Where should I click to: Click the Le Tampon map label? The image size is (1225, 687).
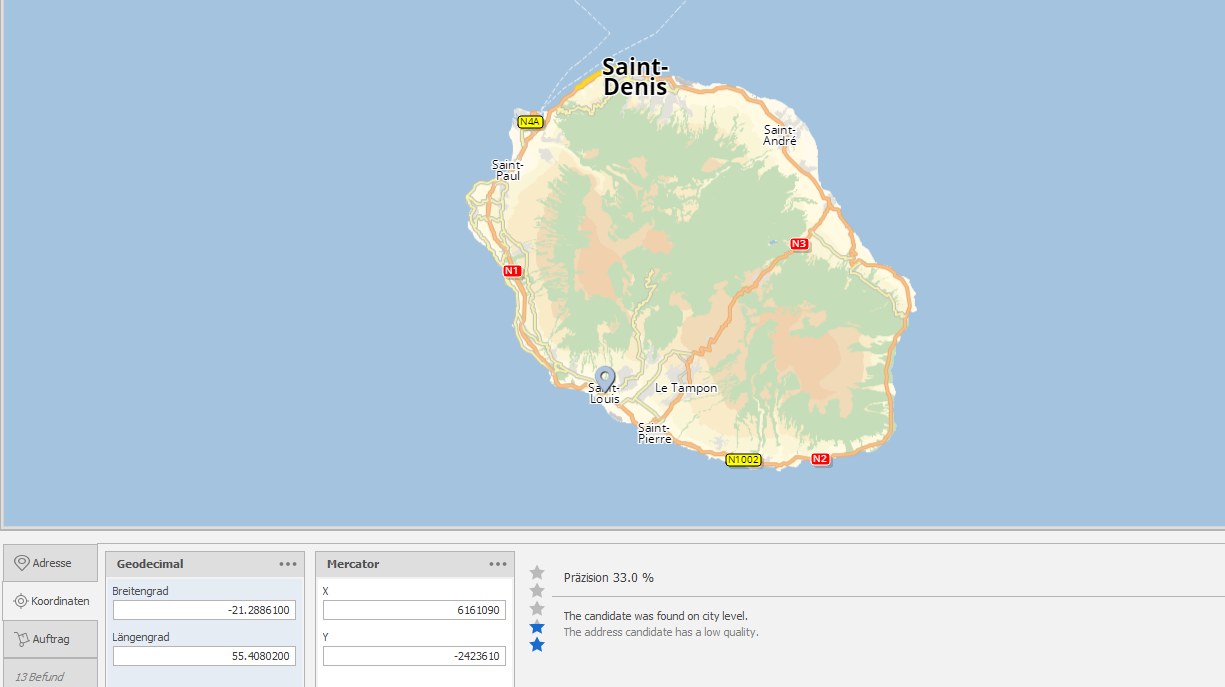pos(686,388)
